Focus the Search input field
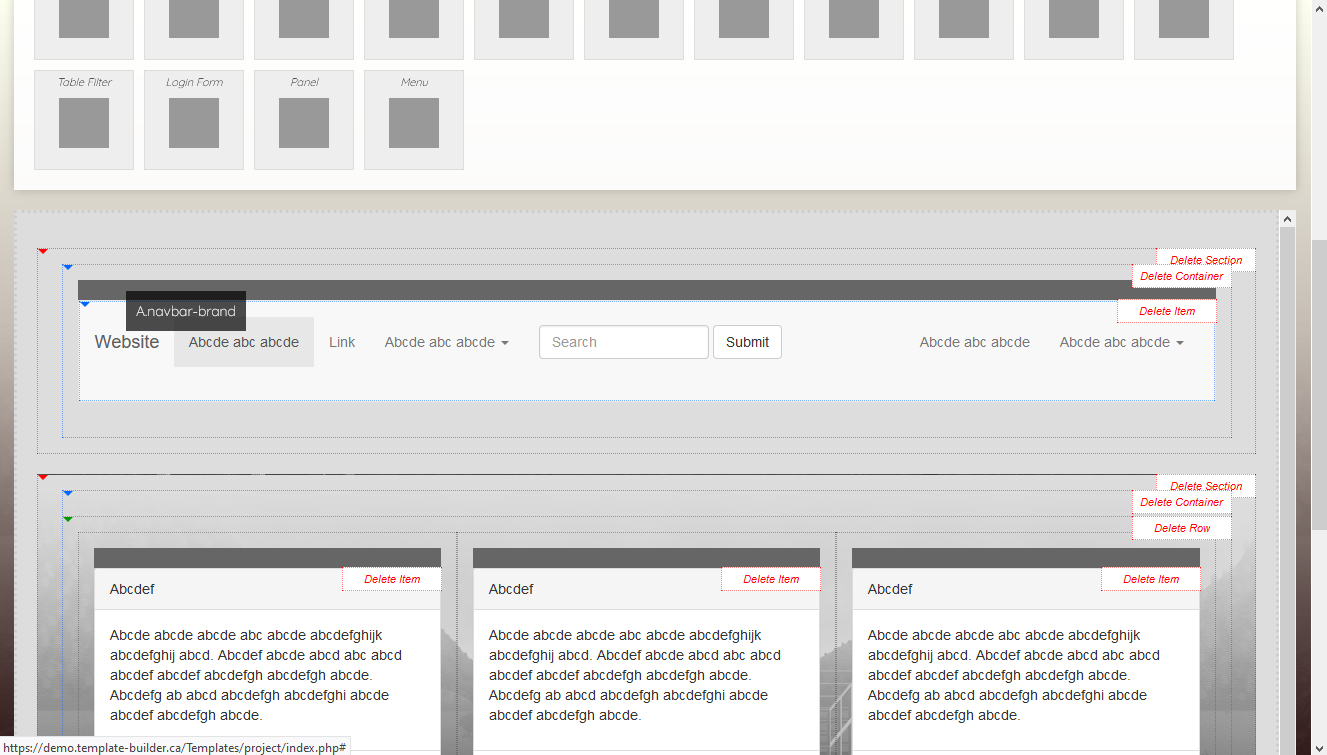The width and height of the screenshot is (1327, 755). 623,342
